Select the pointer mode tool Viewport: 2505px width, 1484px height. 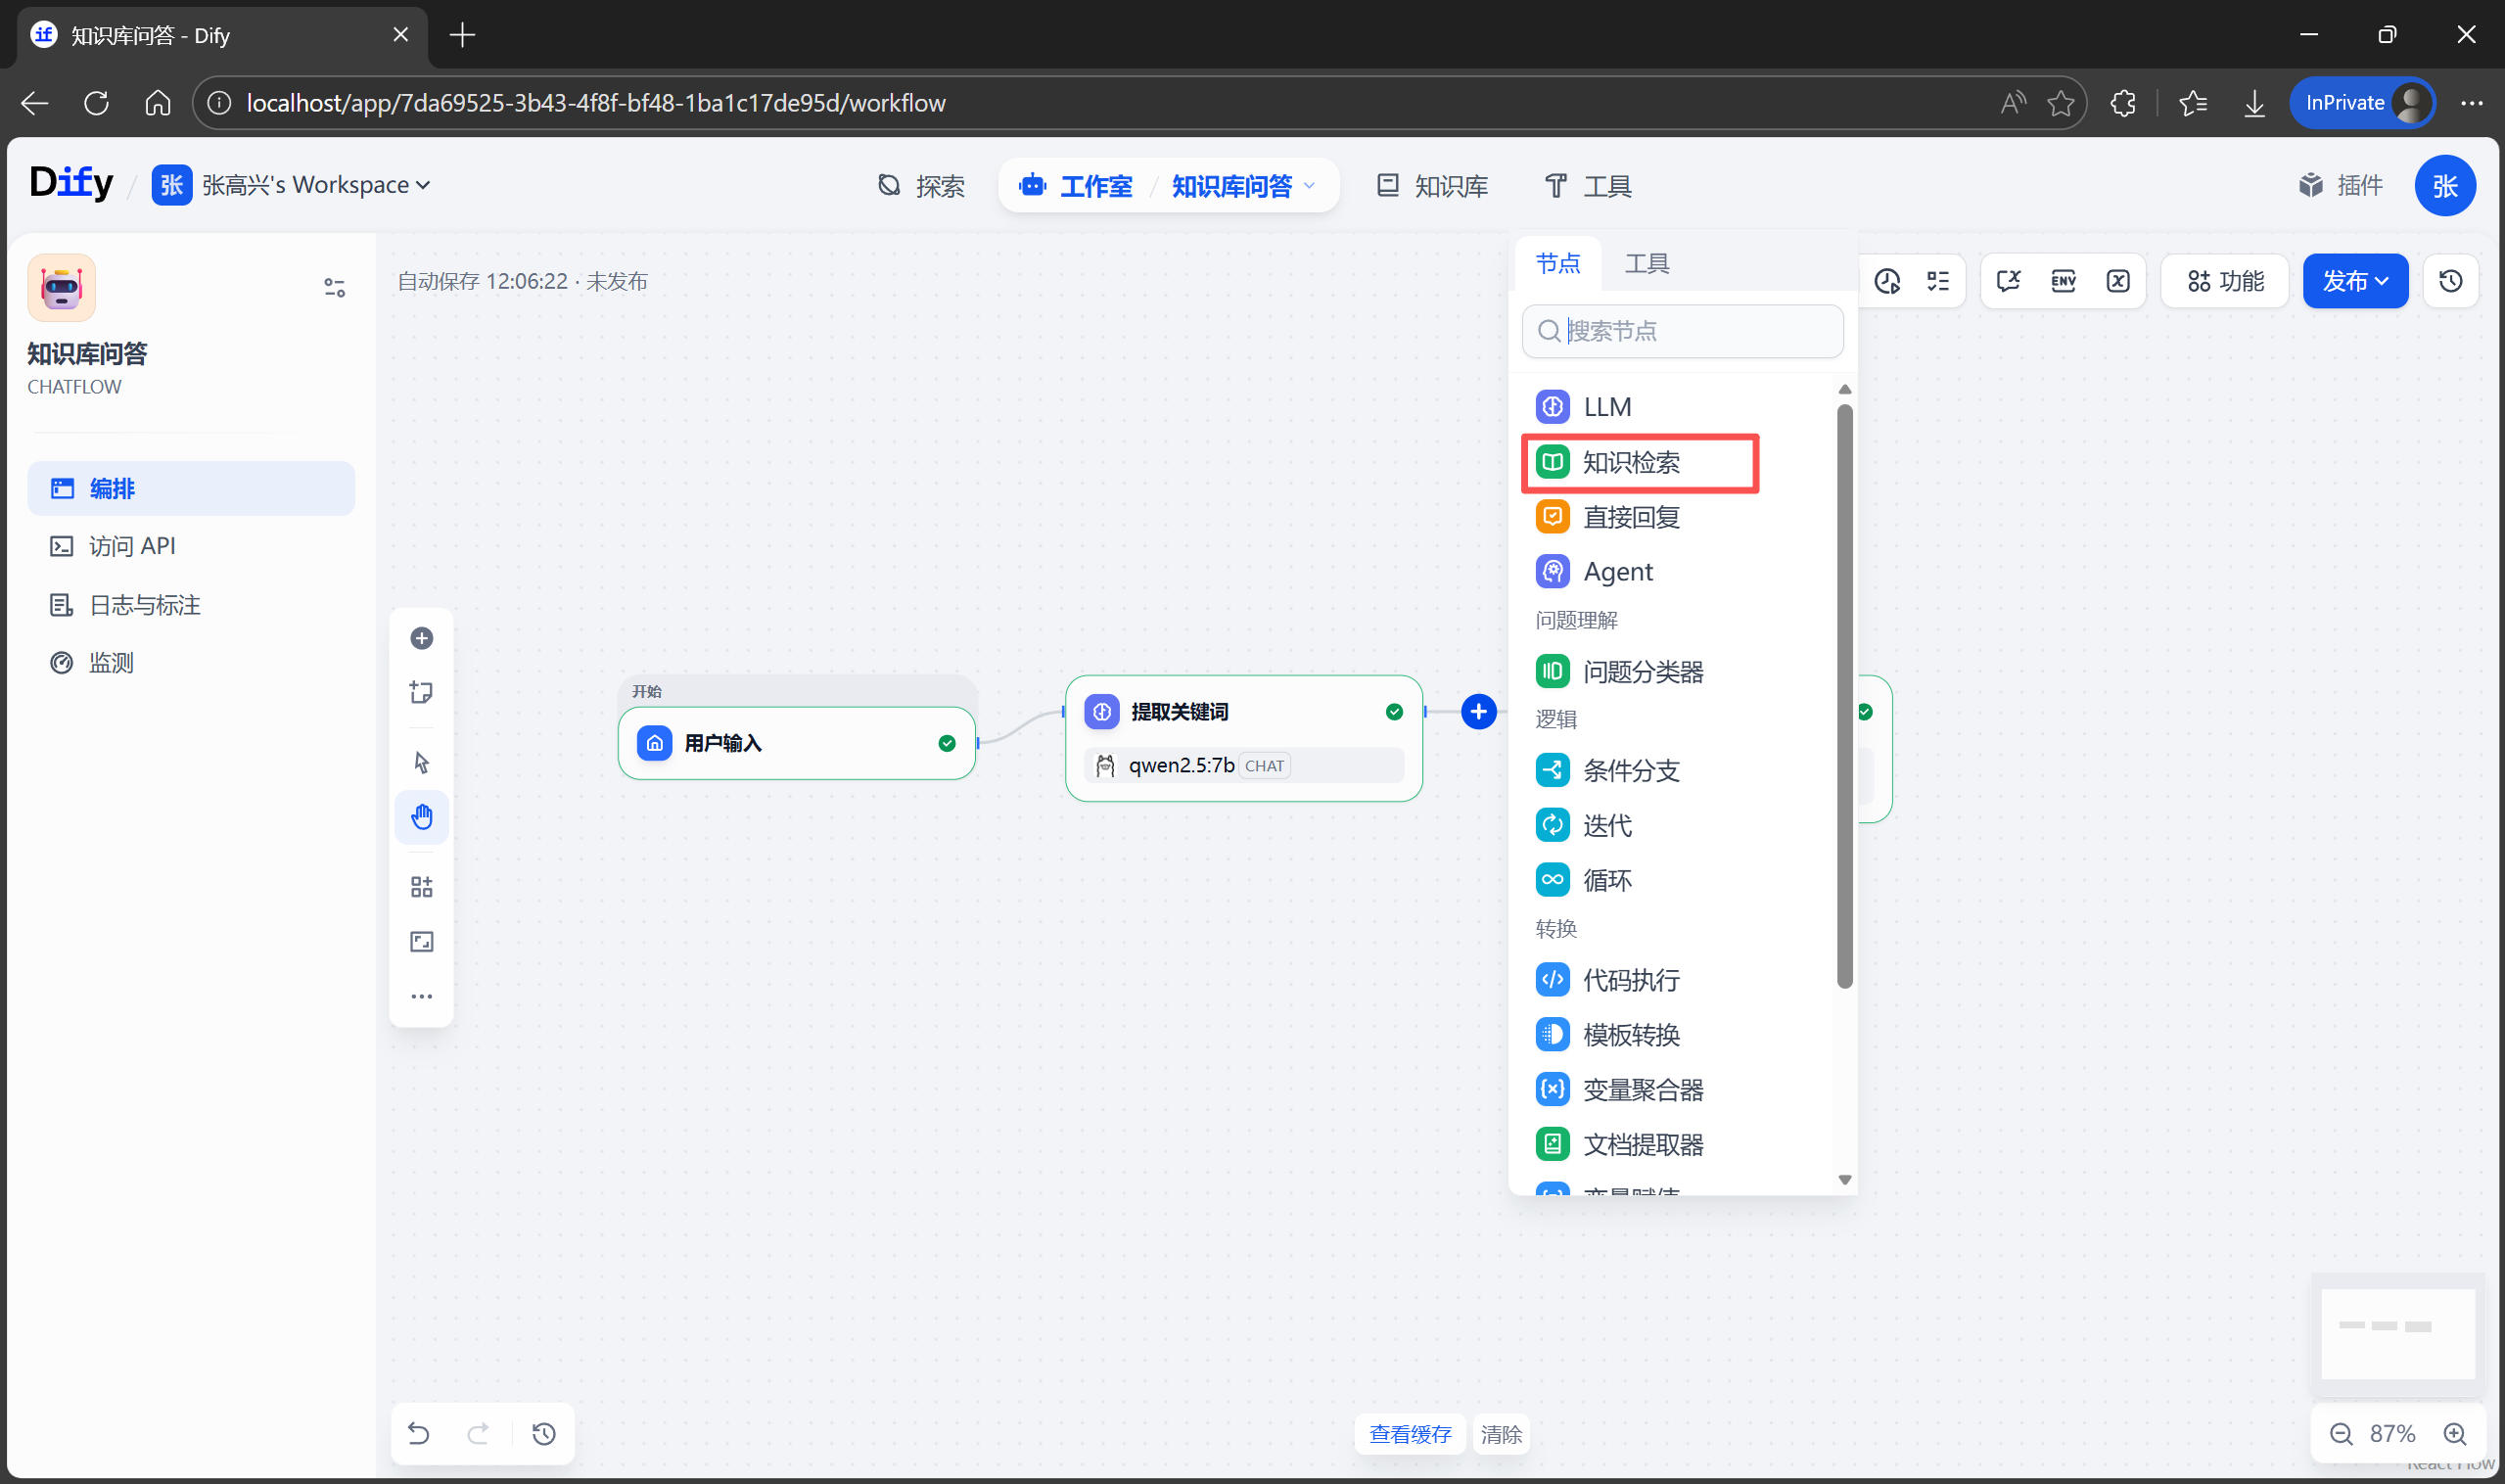tap(421, 762)
